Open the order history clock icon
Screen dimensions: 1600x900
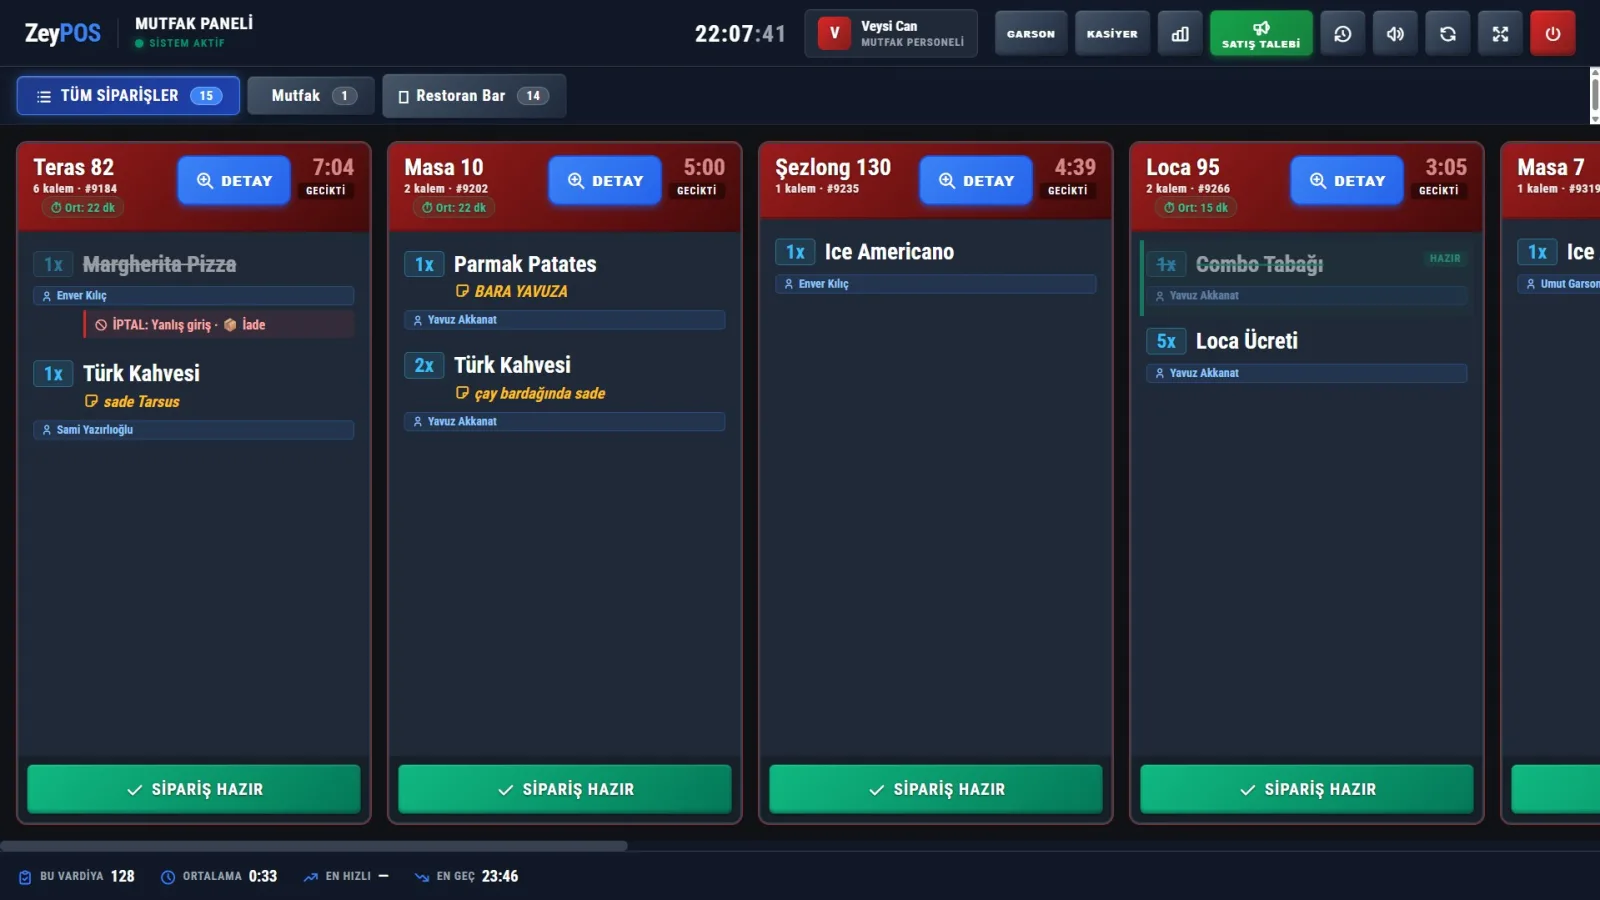(1342, 34)
